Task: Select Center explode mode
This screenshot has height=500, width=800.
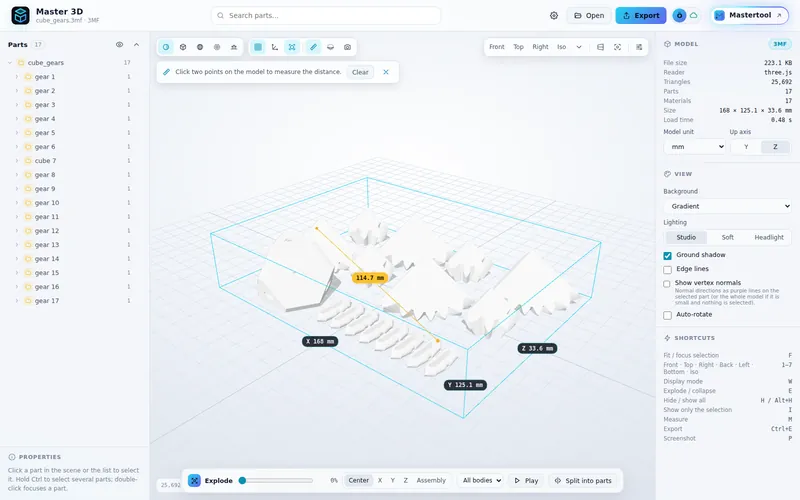Action: coord(359,481)
